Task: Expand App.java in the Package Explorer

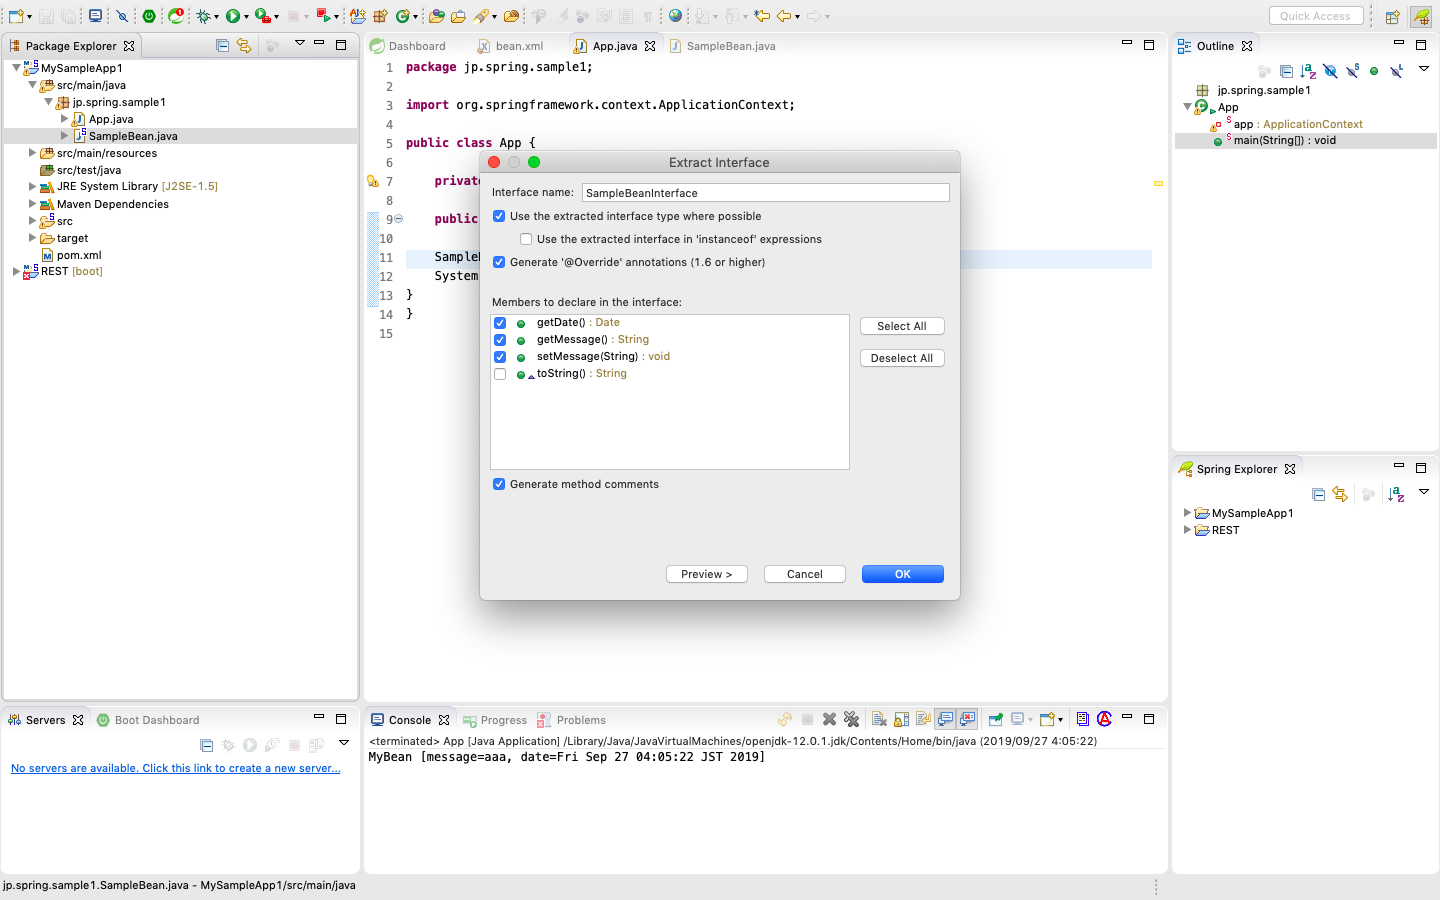Action: click(x=64, y=119)
